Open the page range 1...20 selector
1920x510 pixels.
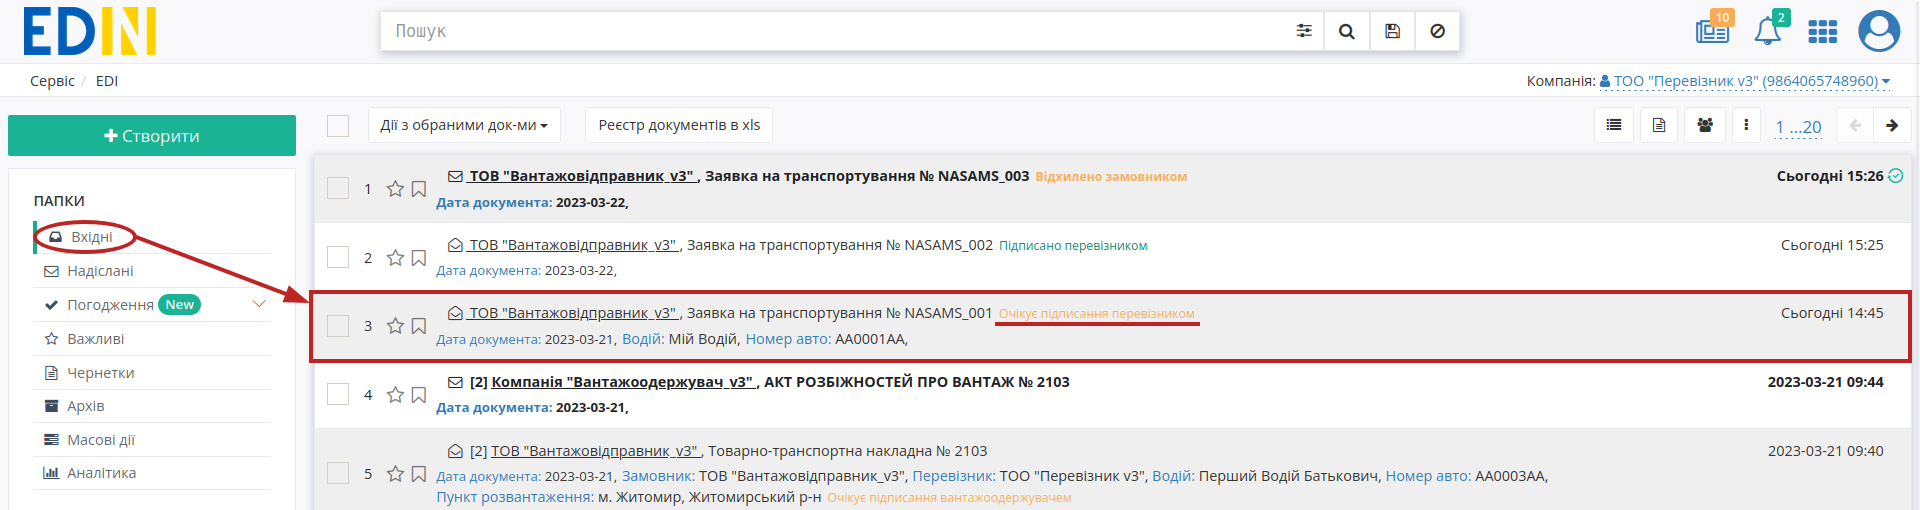point(1798,127)
